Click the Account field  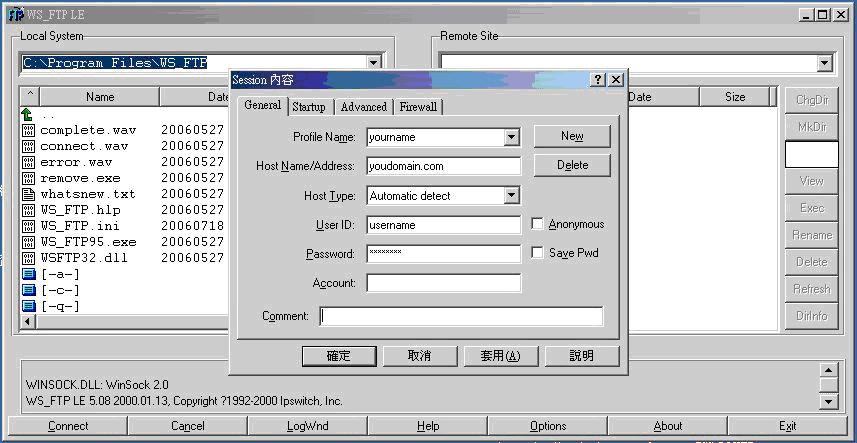[444, 283]
